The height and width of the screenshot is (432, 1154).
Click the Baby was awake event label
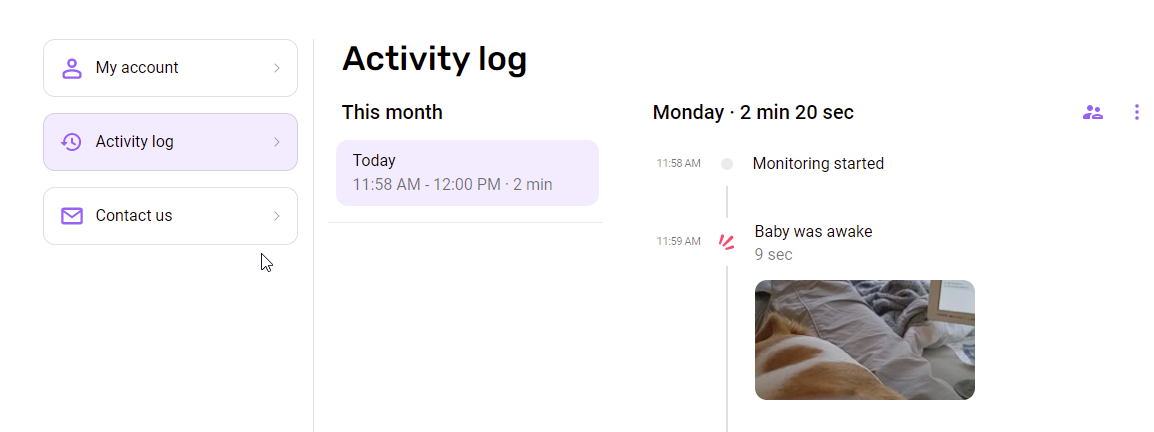pyautogui.click(x=813, y=231)
